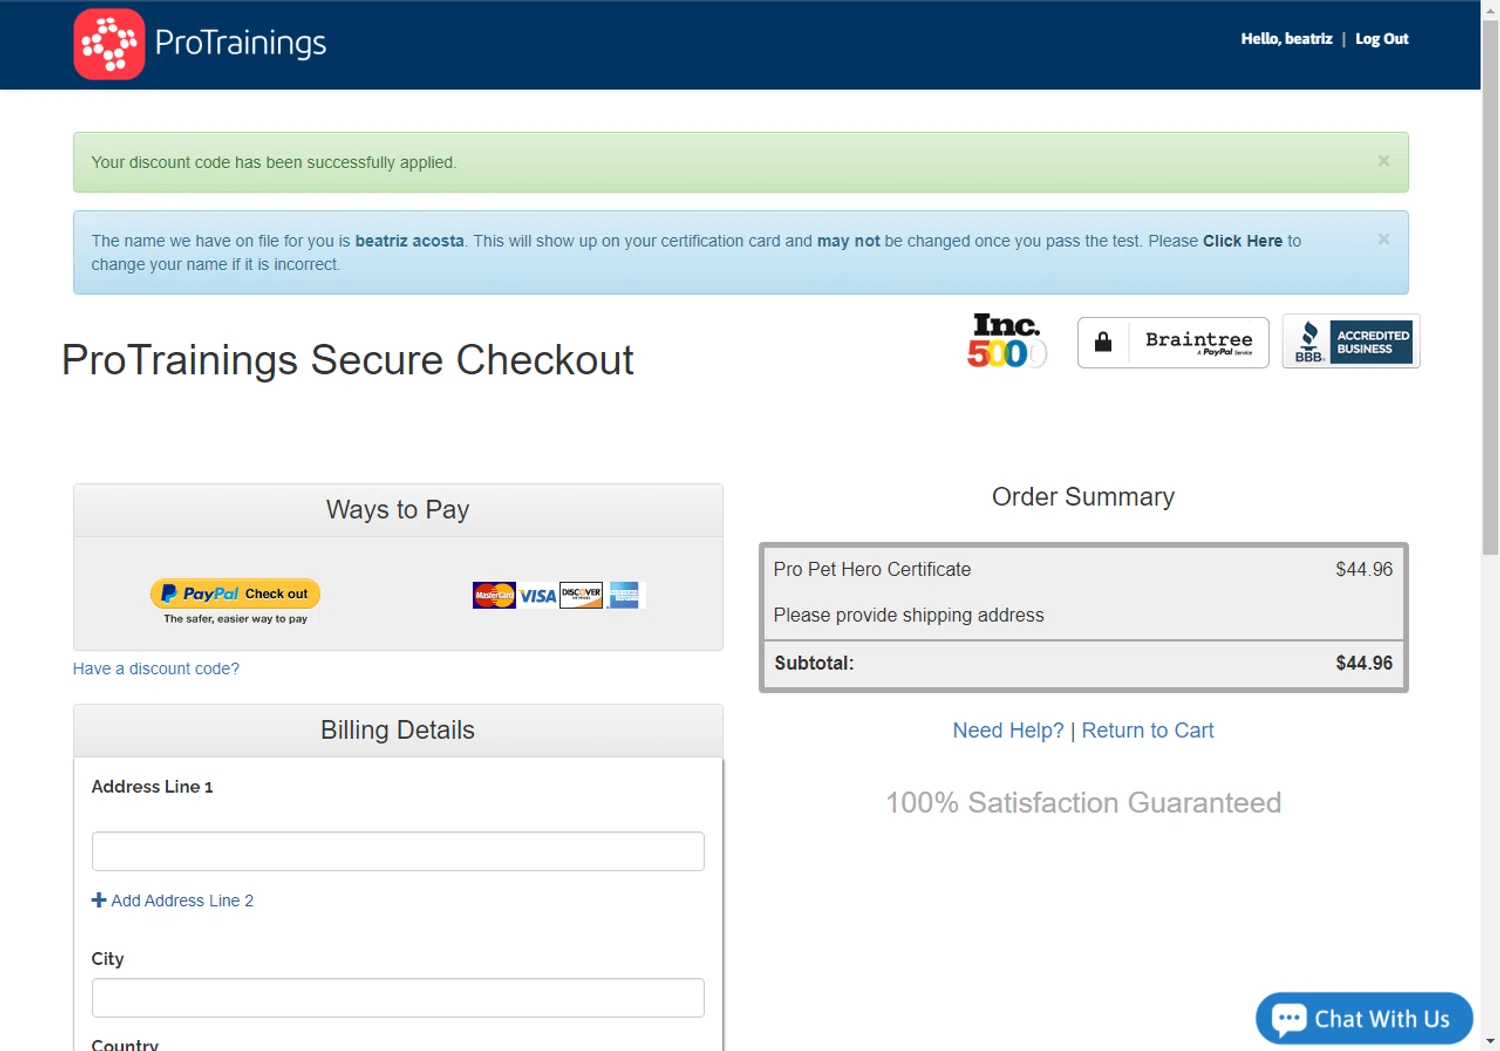Click the chat bubble icon
The height and width of the screenshot is (1051, 1500).
pyautogui.click(x=1289, y=1018)
